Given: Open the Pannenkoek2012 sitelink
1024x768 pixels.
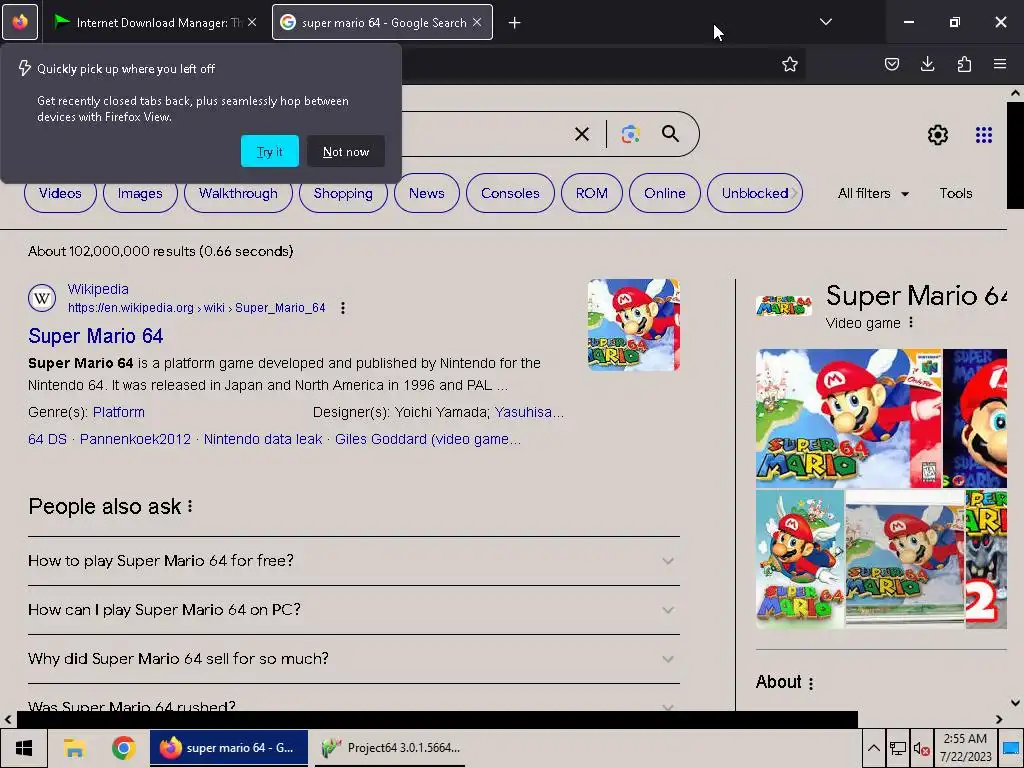Looking at the screenshot, I should click(x=135, y=439).
